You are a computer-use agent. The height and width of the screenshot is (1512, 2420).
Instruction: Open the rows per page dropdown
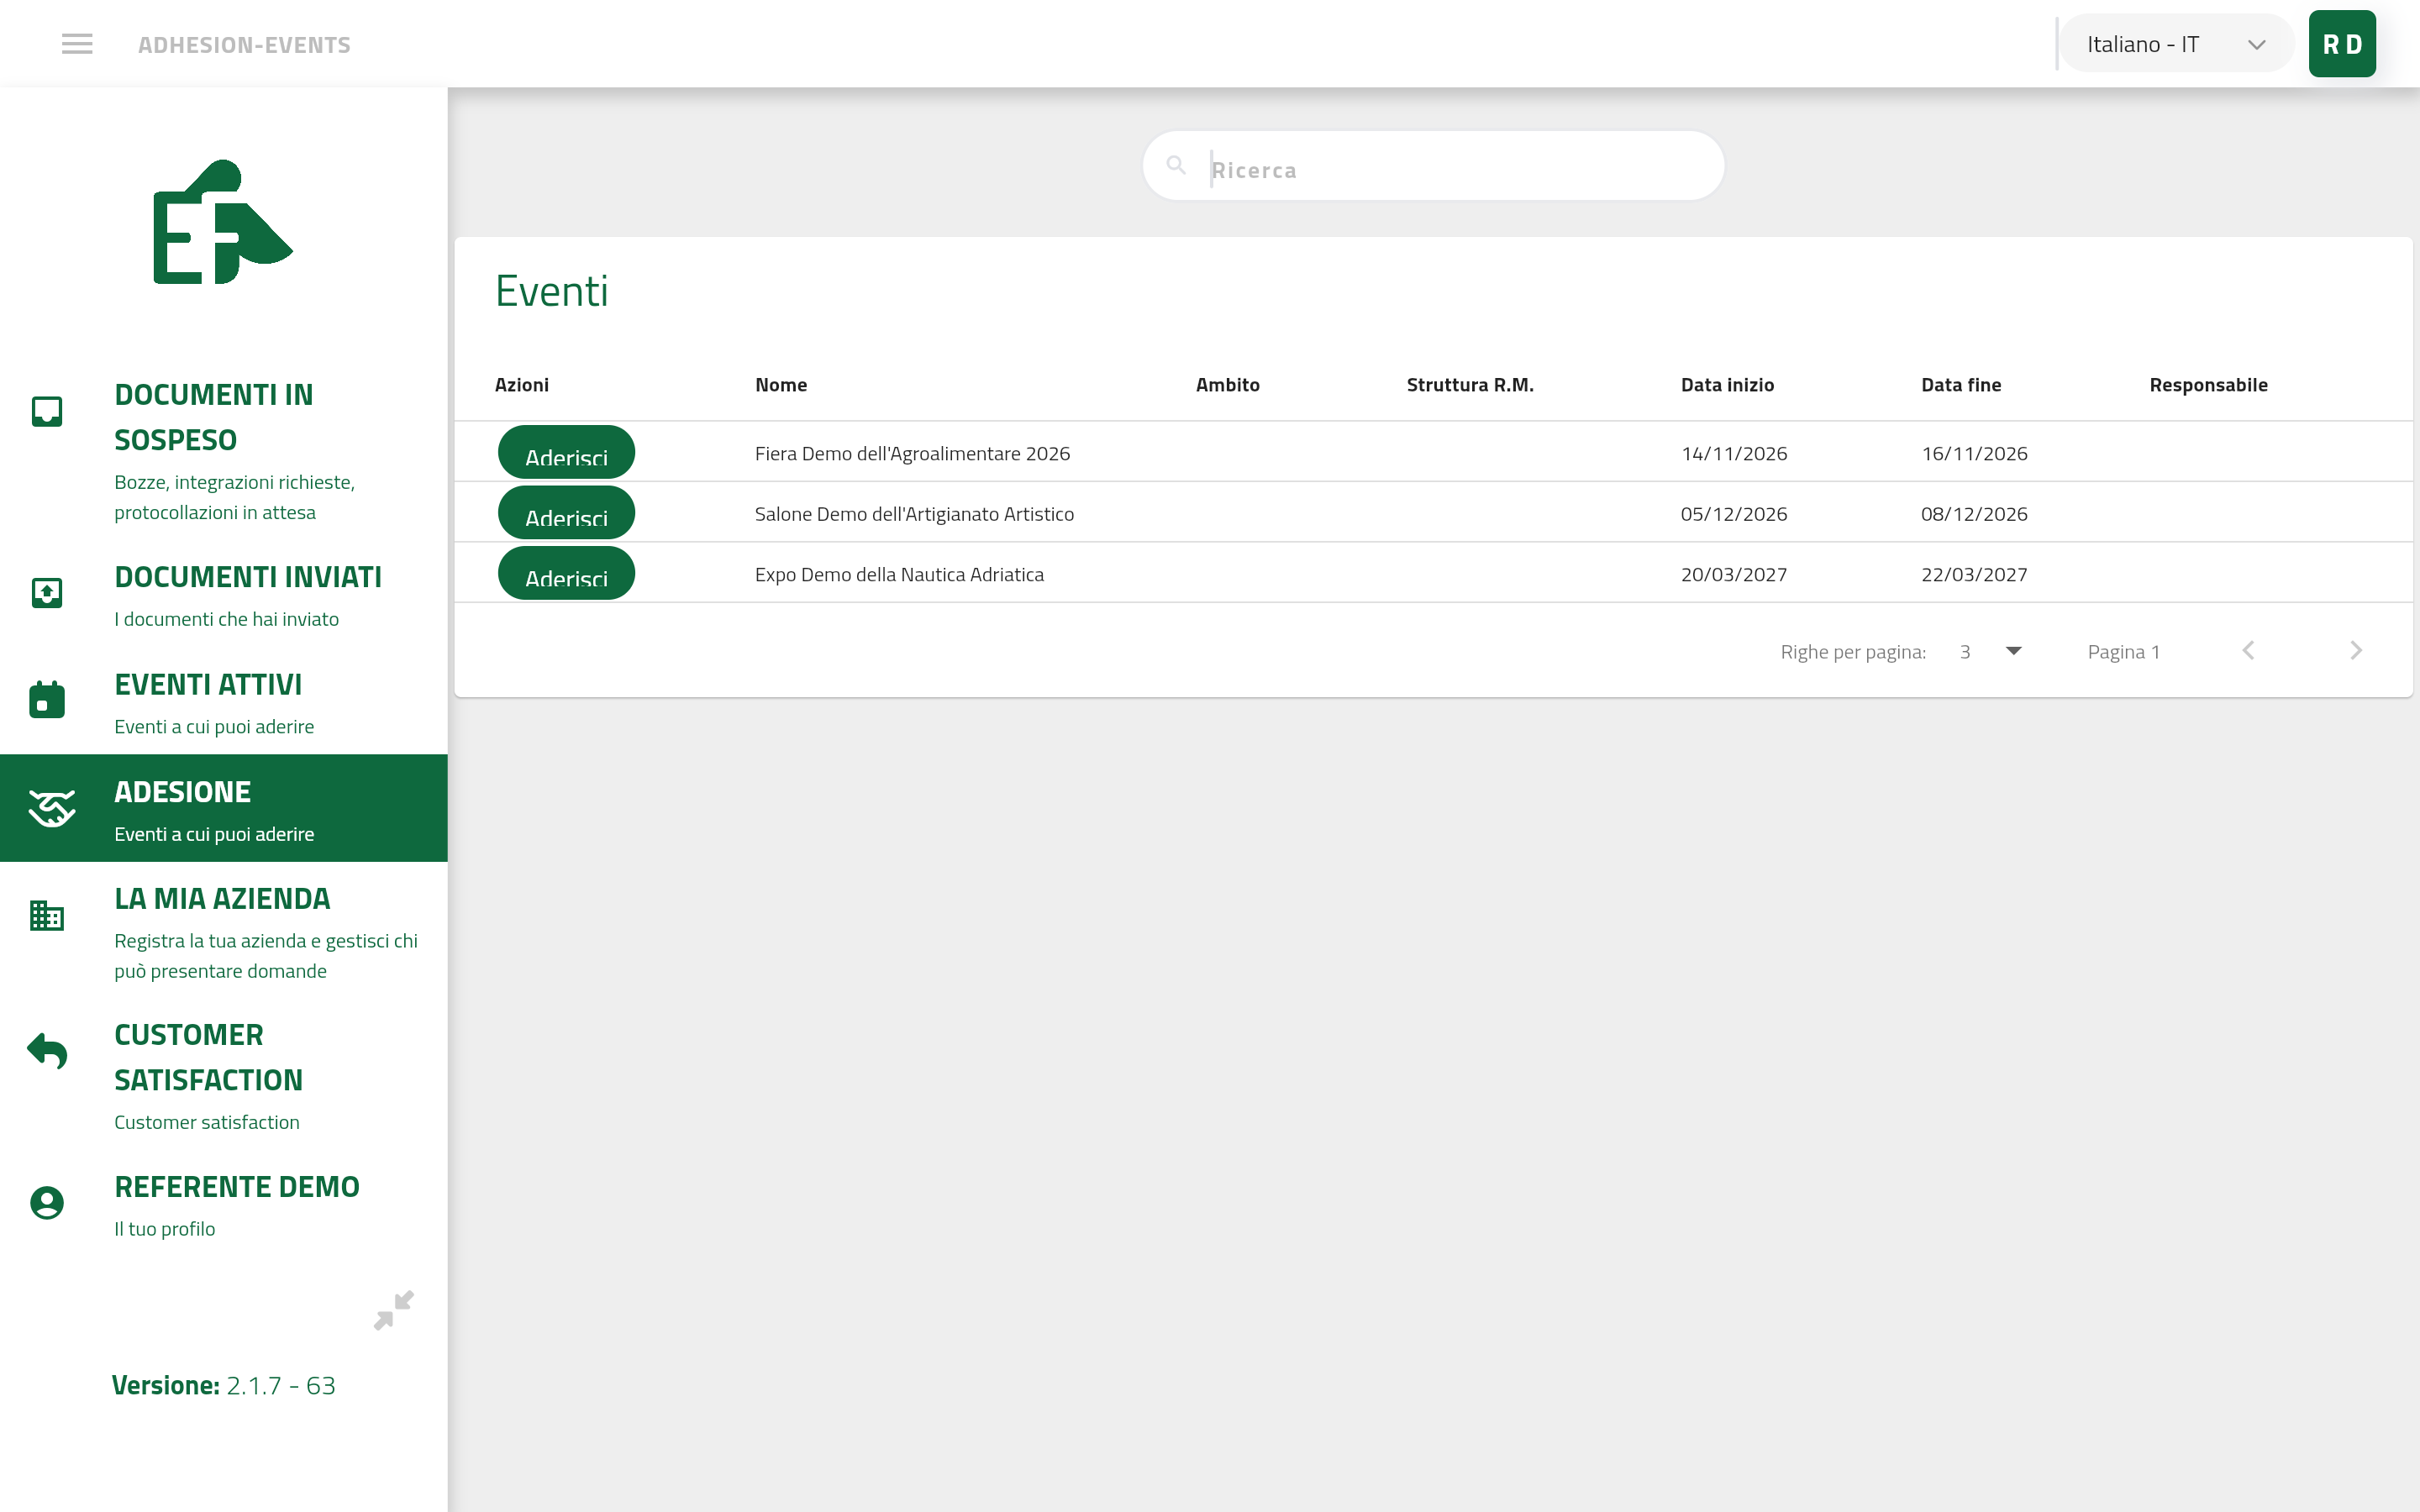coord(1990,652)
